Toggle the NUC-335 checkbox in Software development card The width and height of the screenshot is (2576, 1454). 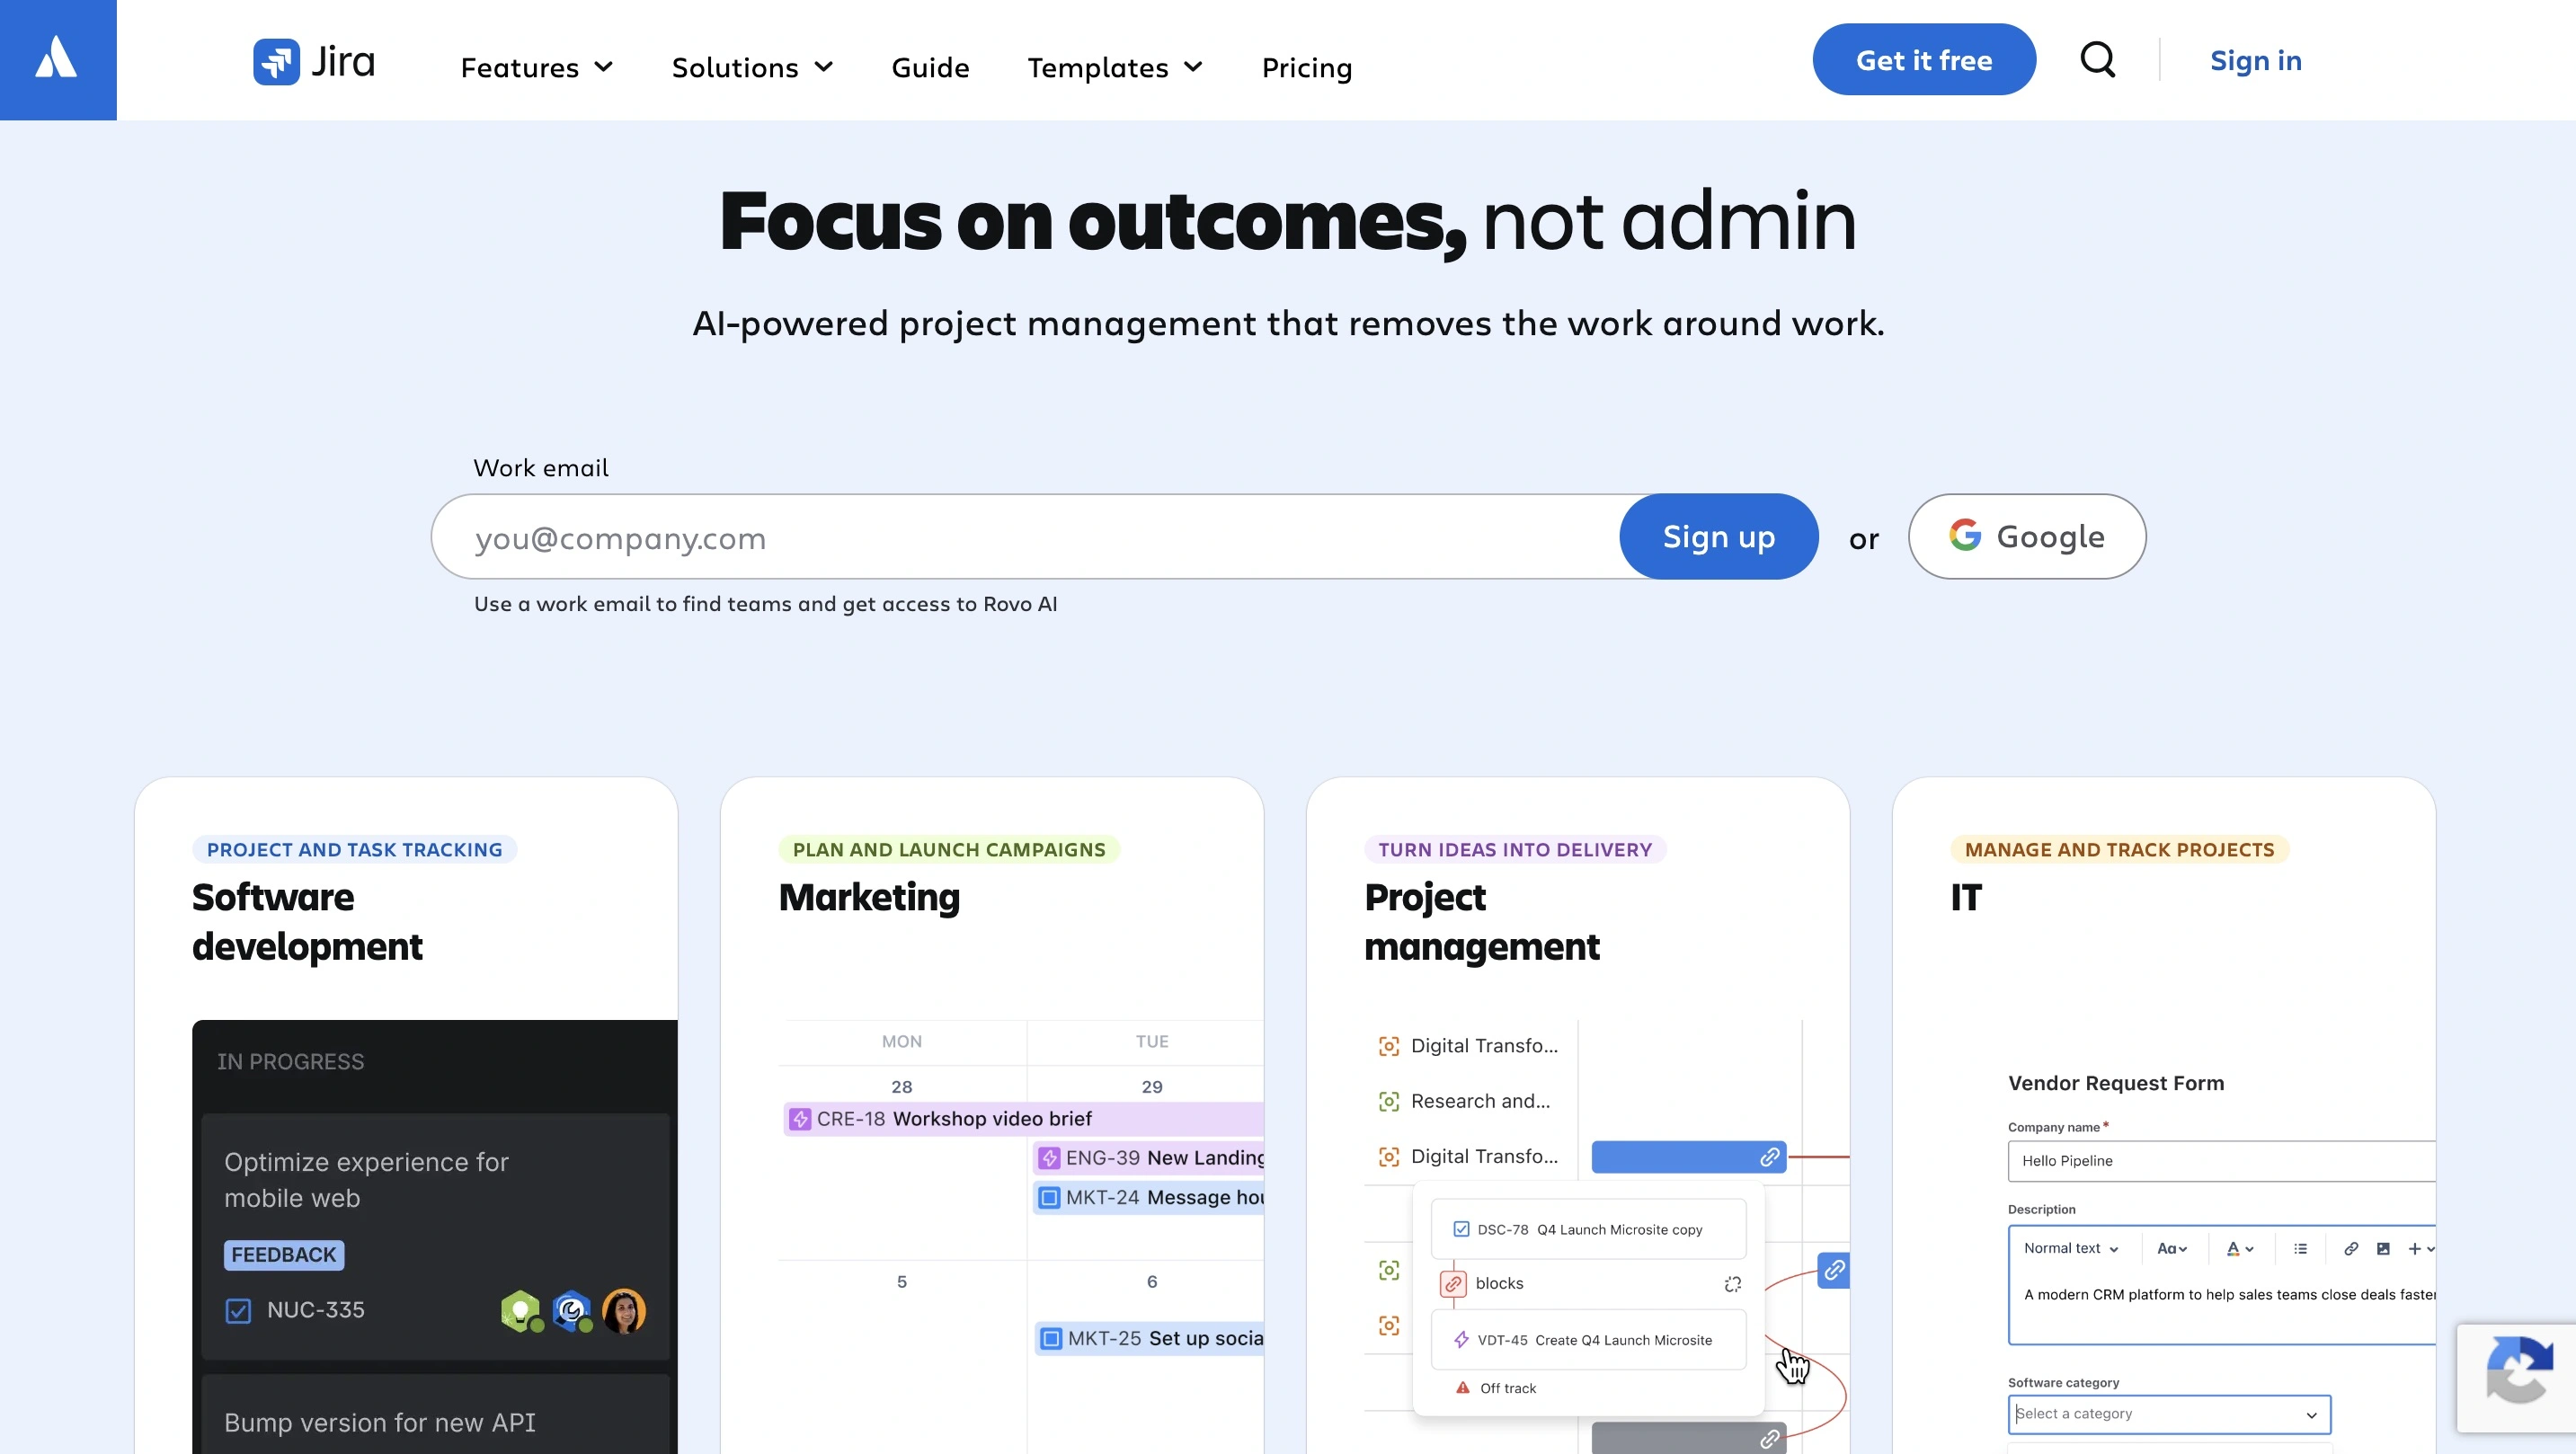(238, 1310)
